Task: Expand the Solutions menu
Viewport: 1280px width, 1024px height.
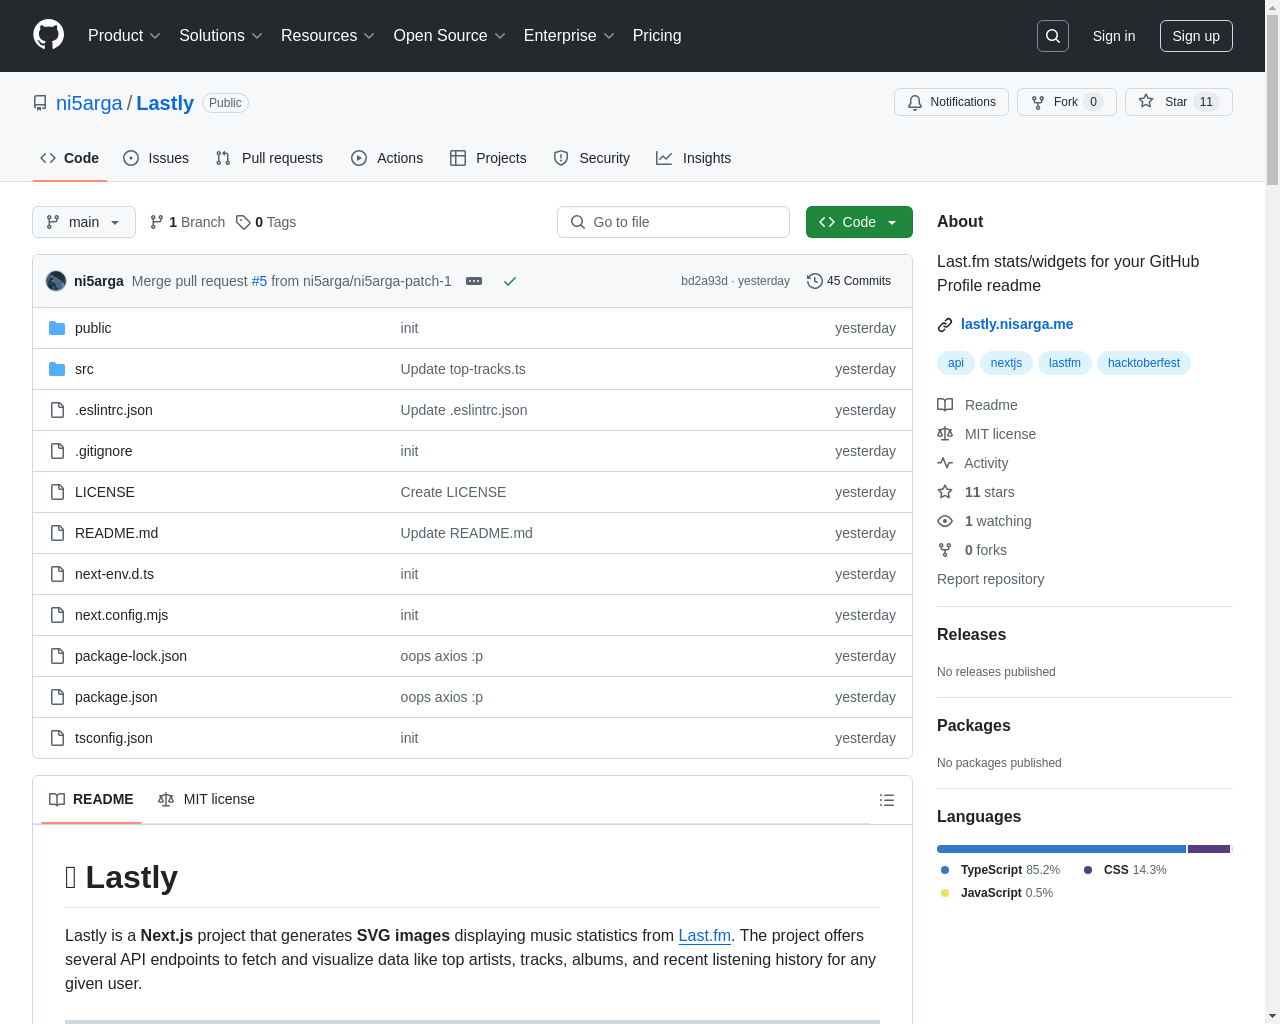Action: click(221, 36)
